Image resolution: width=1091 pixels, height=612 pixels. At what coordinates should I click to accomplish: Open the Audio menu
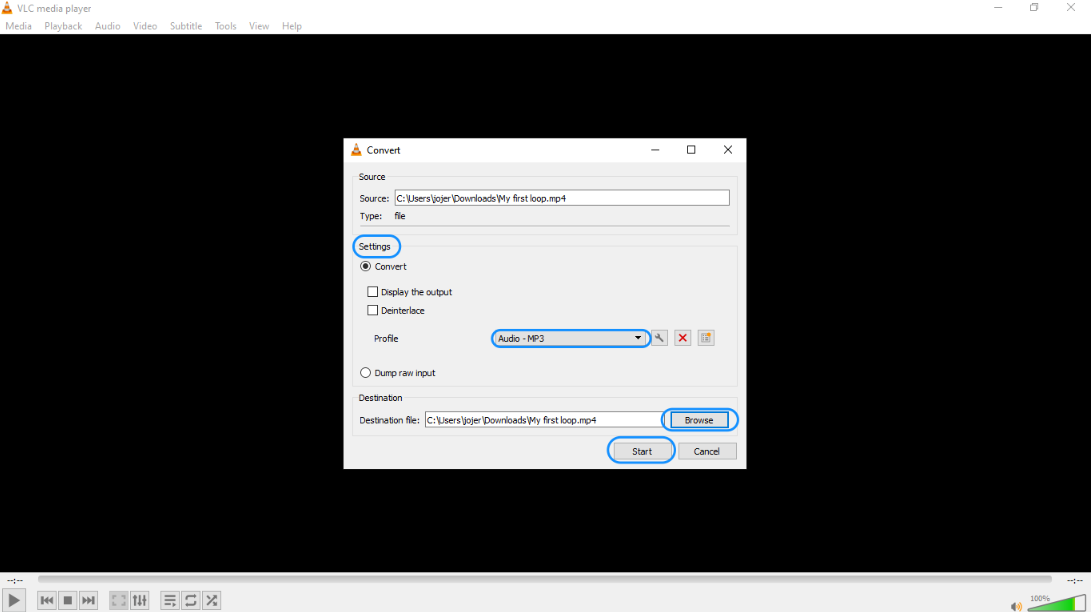[108, 26]
